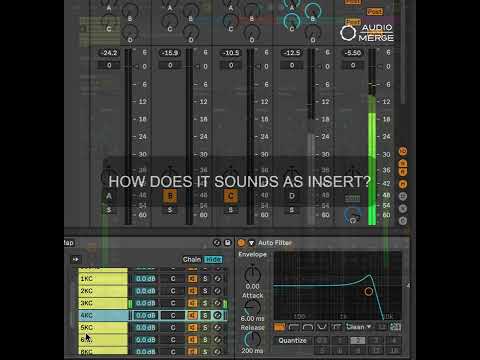Click the -24.2 volume value on return A
This screenshot has height=360, width=480.
(109, 53)
